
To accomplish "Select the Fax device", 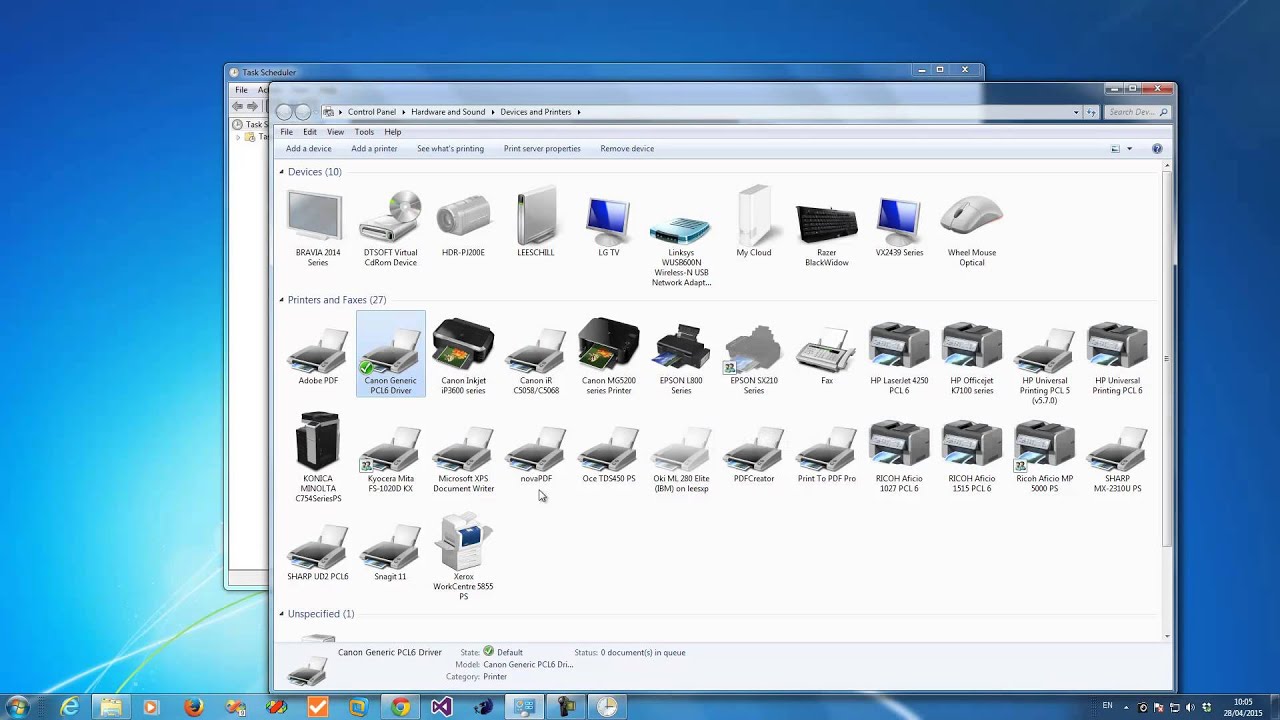I will click(827, 351).
